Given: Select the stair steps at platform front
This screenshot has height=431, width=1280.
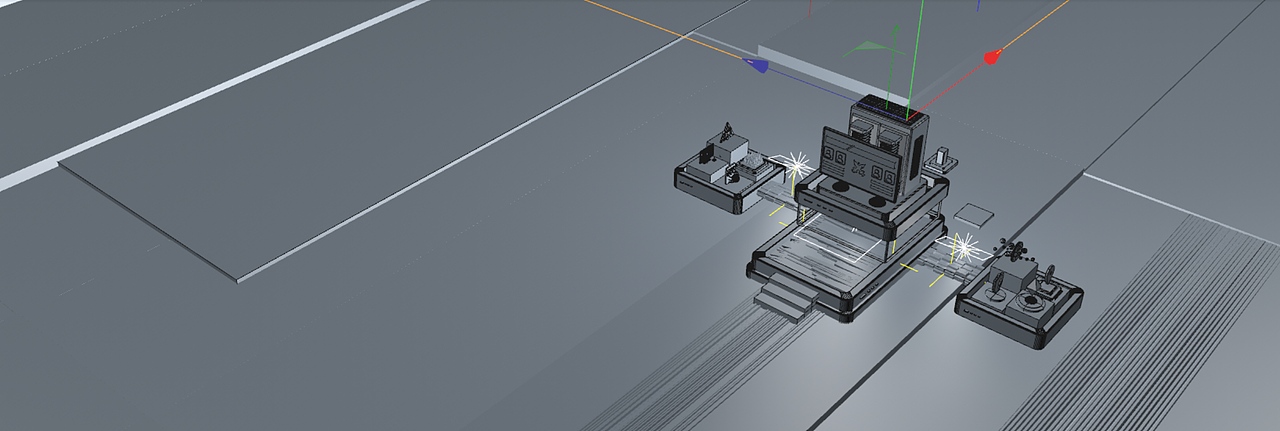Looking at the screenshot, I should pos(787,300).
